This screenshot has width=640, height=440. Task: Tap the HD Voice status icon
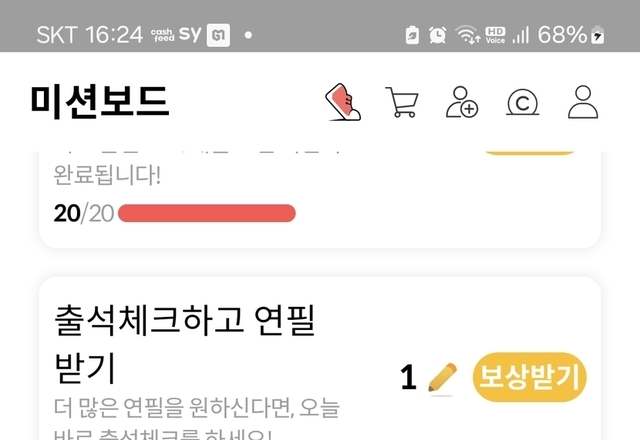point(495,35)
